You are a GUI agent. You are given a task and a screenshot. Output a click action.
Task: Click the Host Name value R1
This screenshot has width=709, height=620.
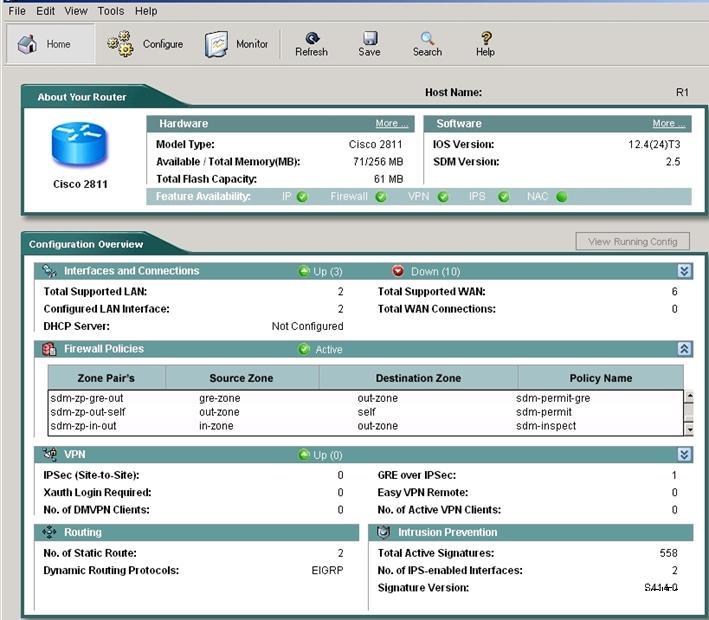tap(682, 92)
